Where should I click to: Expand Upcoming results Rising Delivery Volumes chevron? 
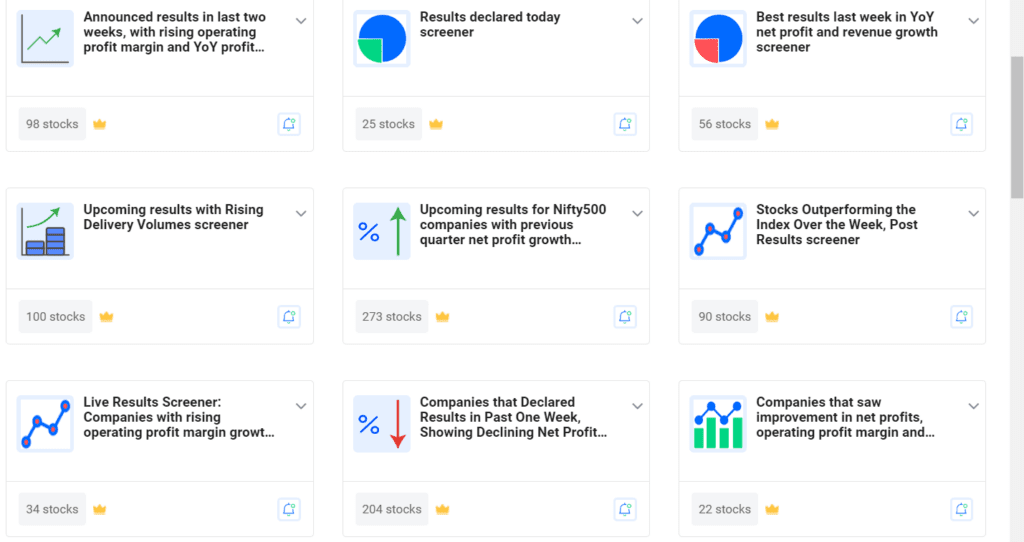tap(301, 214)
